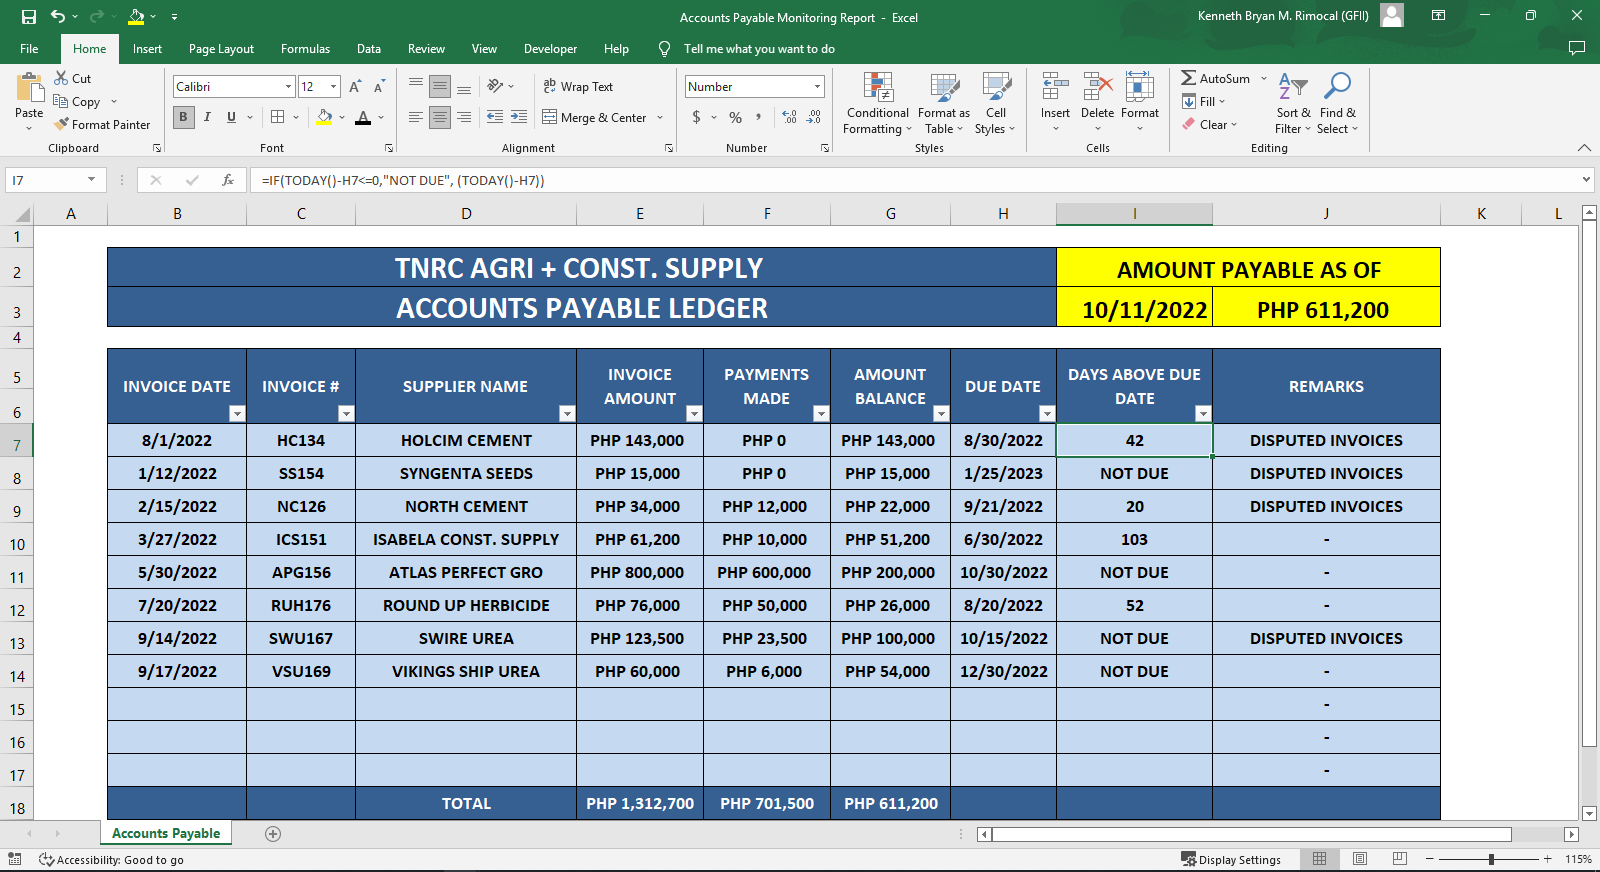Open the Calibri font name dropdown
Viewport: 1600px width, 872px height.
(289, 87)
